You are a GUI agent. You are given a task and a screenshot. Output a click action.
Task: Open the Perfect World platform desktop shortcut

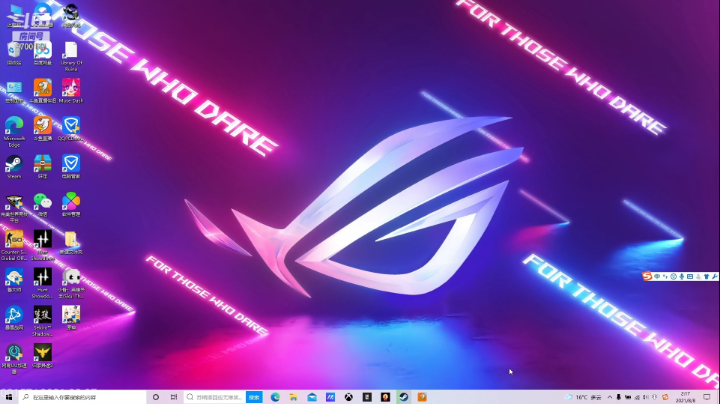click(x=14, y=208)
